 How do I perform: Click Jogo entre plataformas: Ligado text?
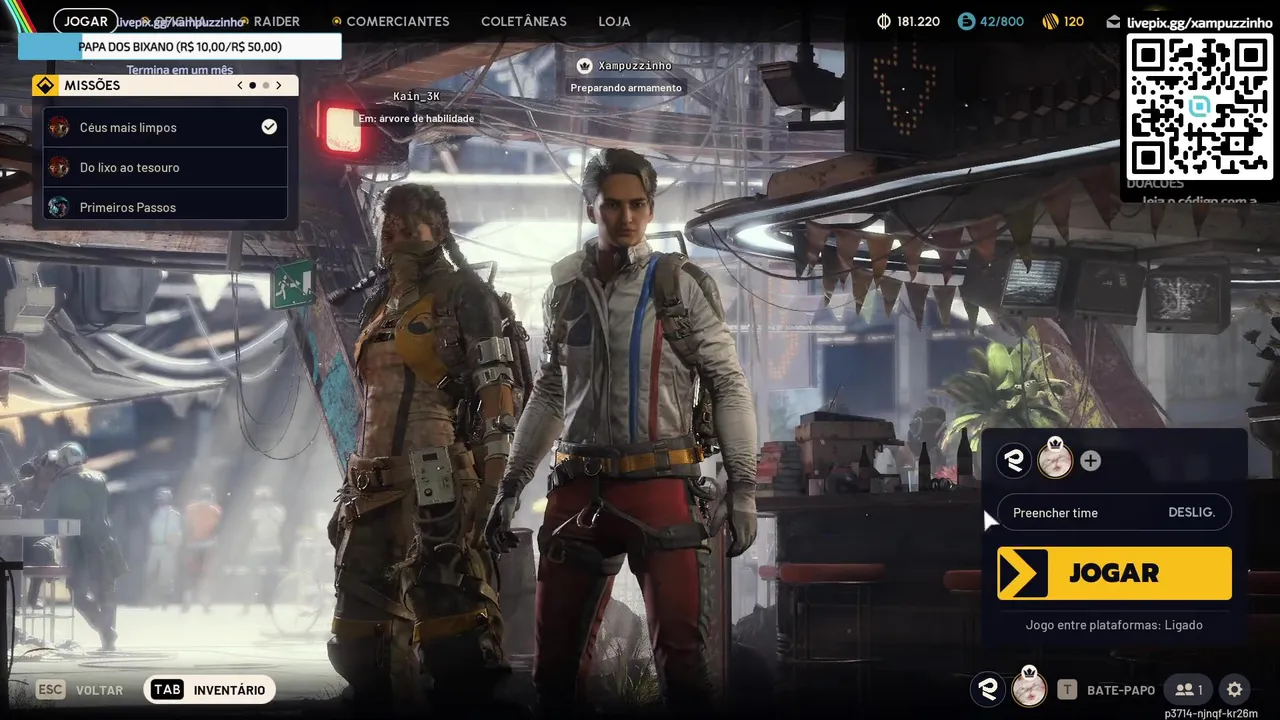[x=1114, y=625]
